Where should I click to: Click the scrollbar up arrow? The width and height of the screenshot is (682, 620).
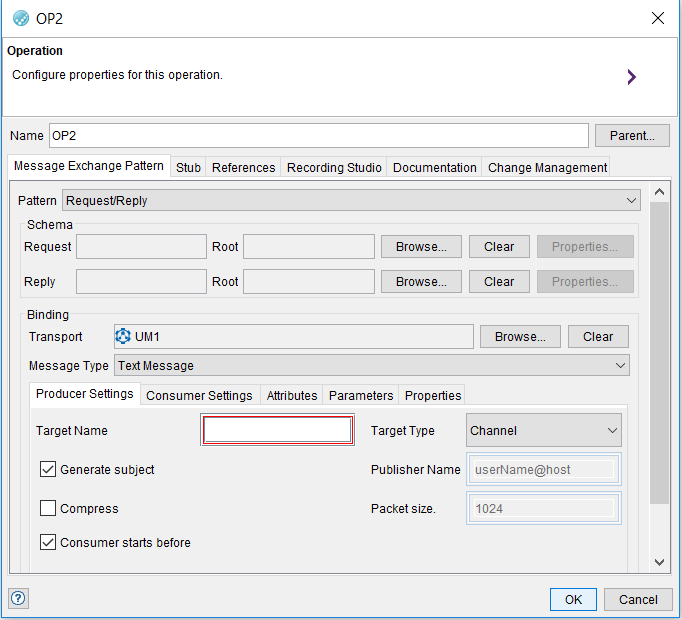pyautogui.click(x=659, y=192)
